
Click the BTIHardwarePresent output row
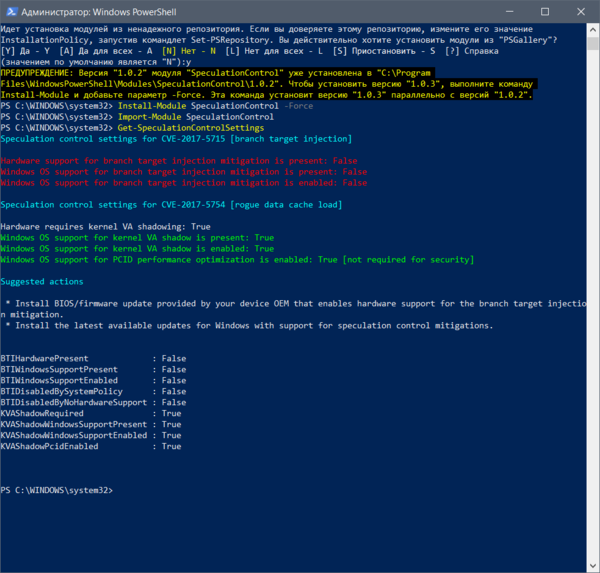coord(93,359)
